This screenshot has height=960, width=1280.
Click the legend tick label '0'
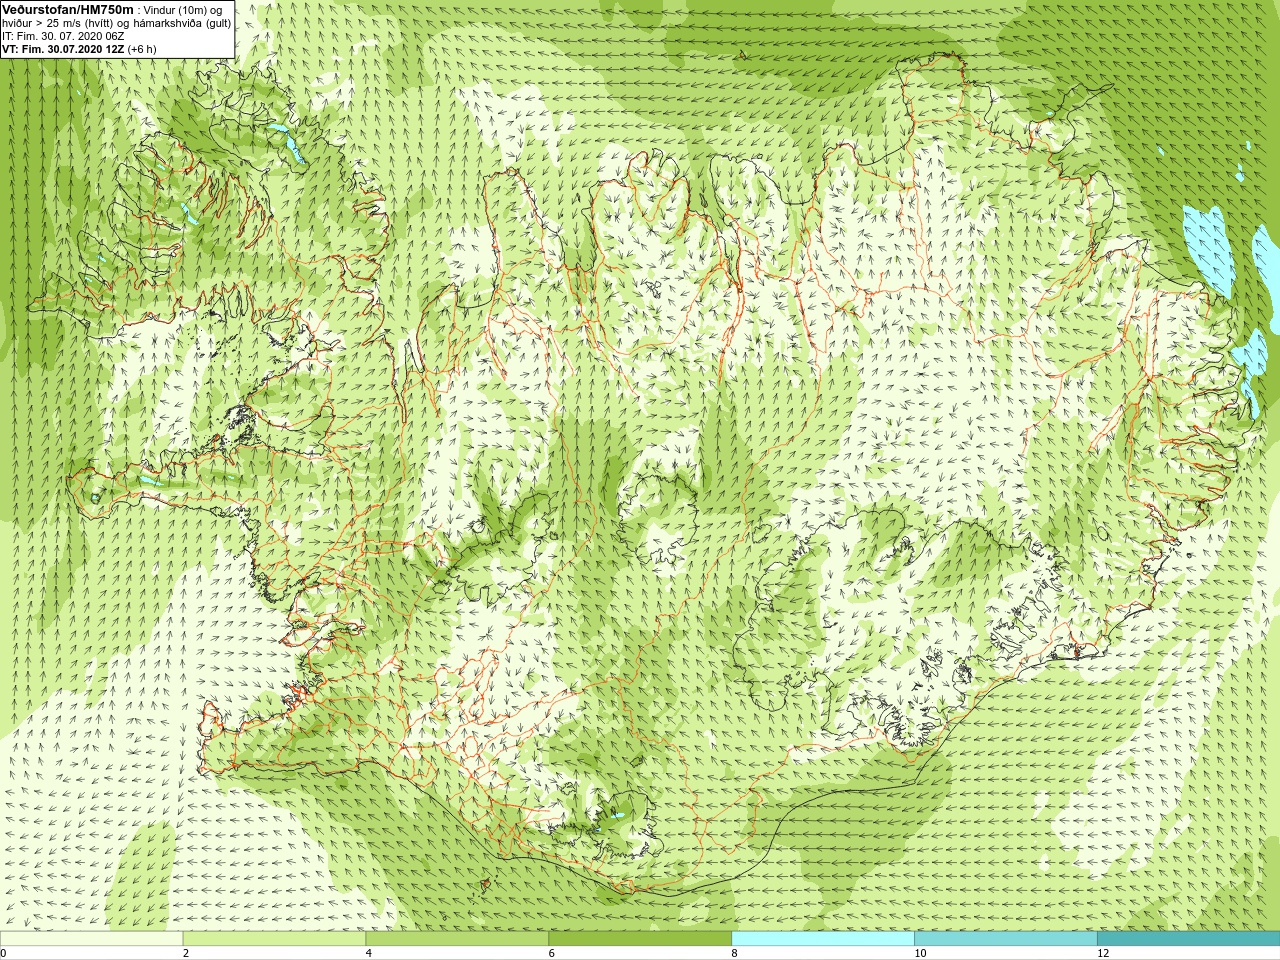[x=3, y=953]
